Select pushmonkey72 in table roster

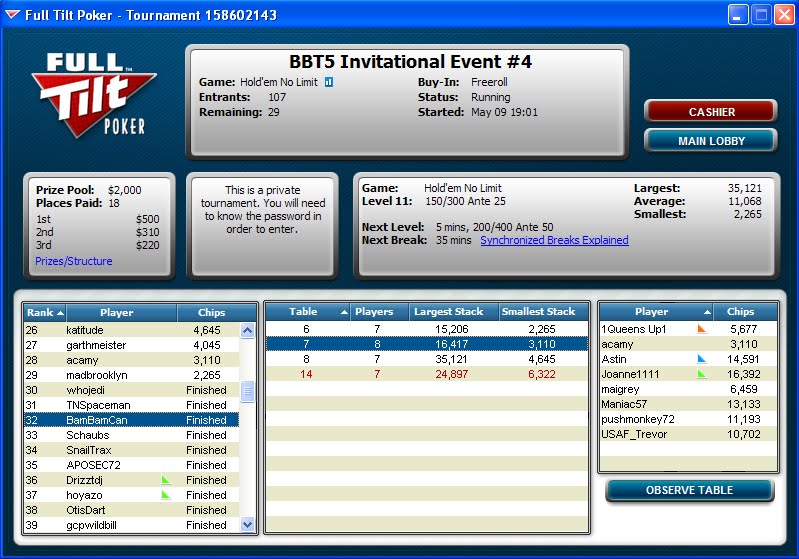coord(688,419)
